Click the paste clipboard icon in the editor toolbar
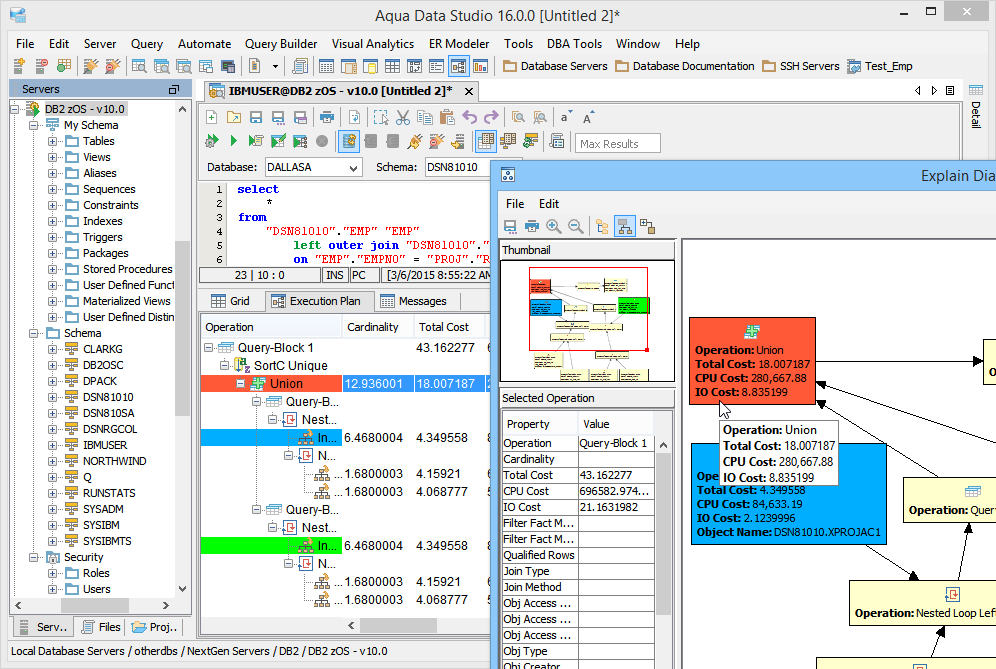 pyautogui.click(x=447, y=118)
